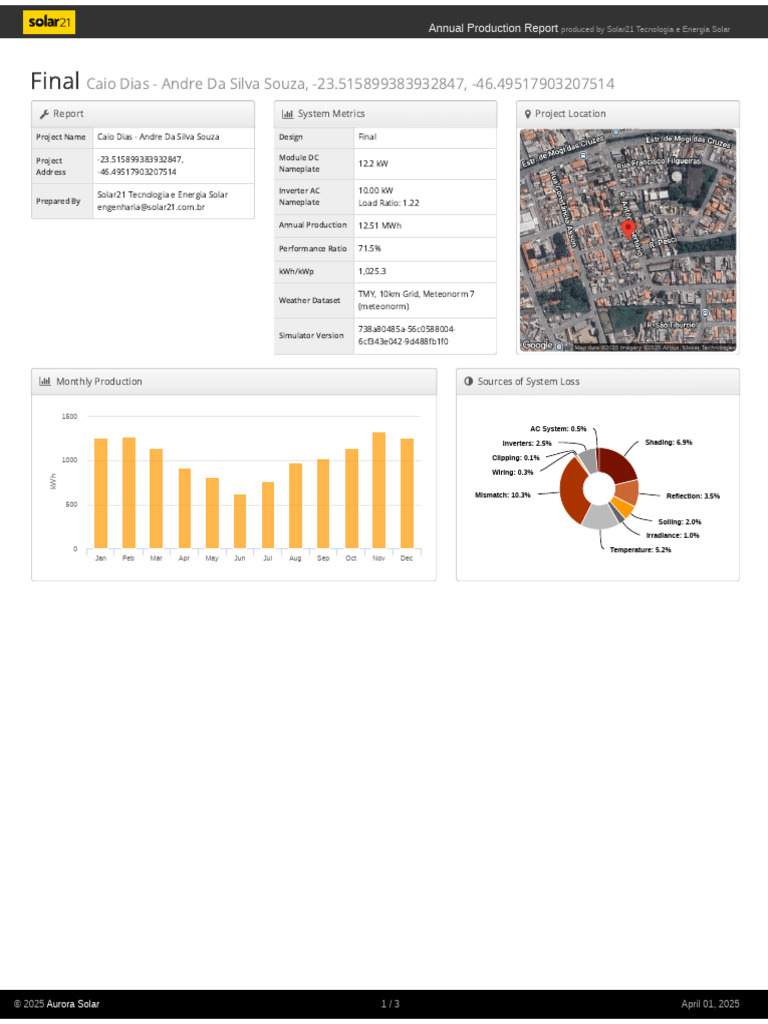The height and width of the screenshot is (1024, 768).
Task: Click project name value 'Caio Dias - Andre Da Silva Souza'
Action: pos(158,137)
